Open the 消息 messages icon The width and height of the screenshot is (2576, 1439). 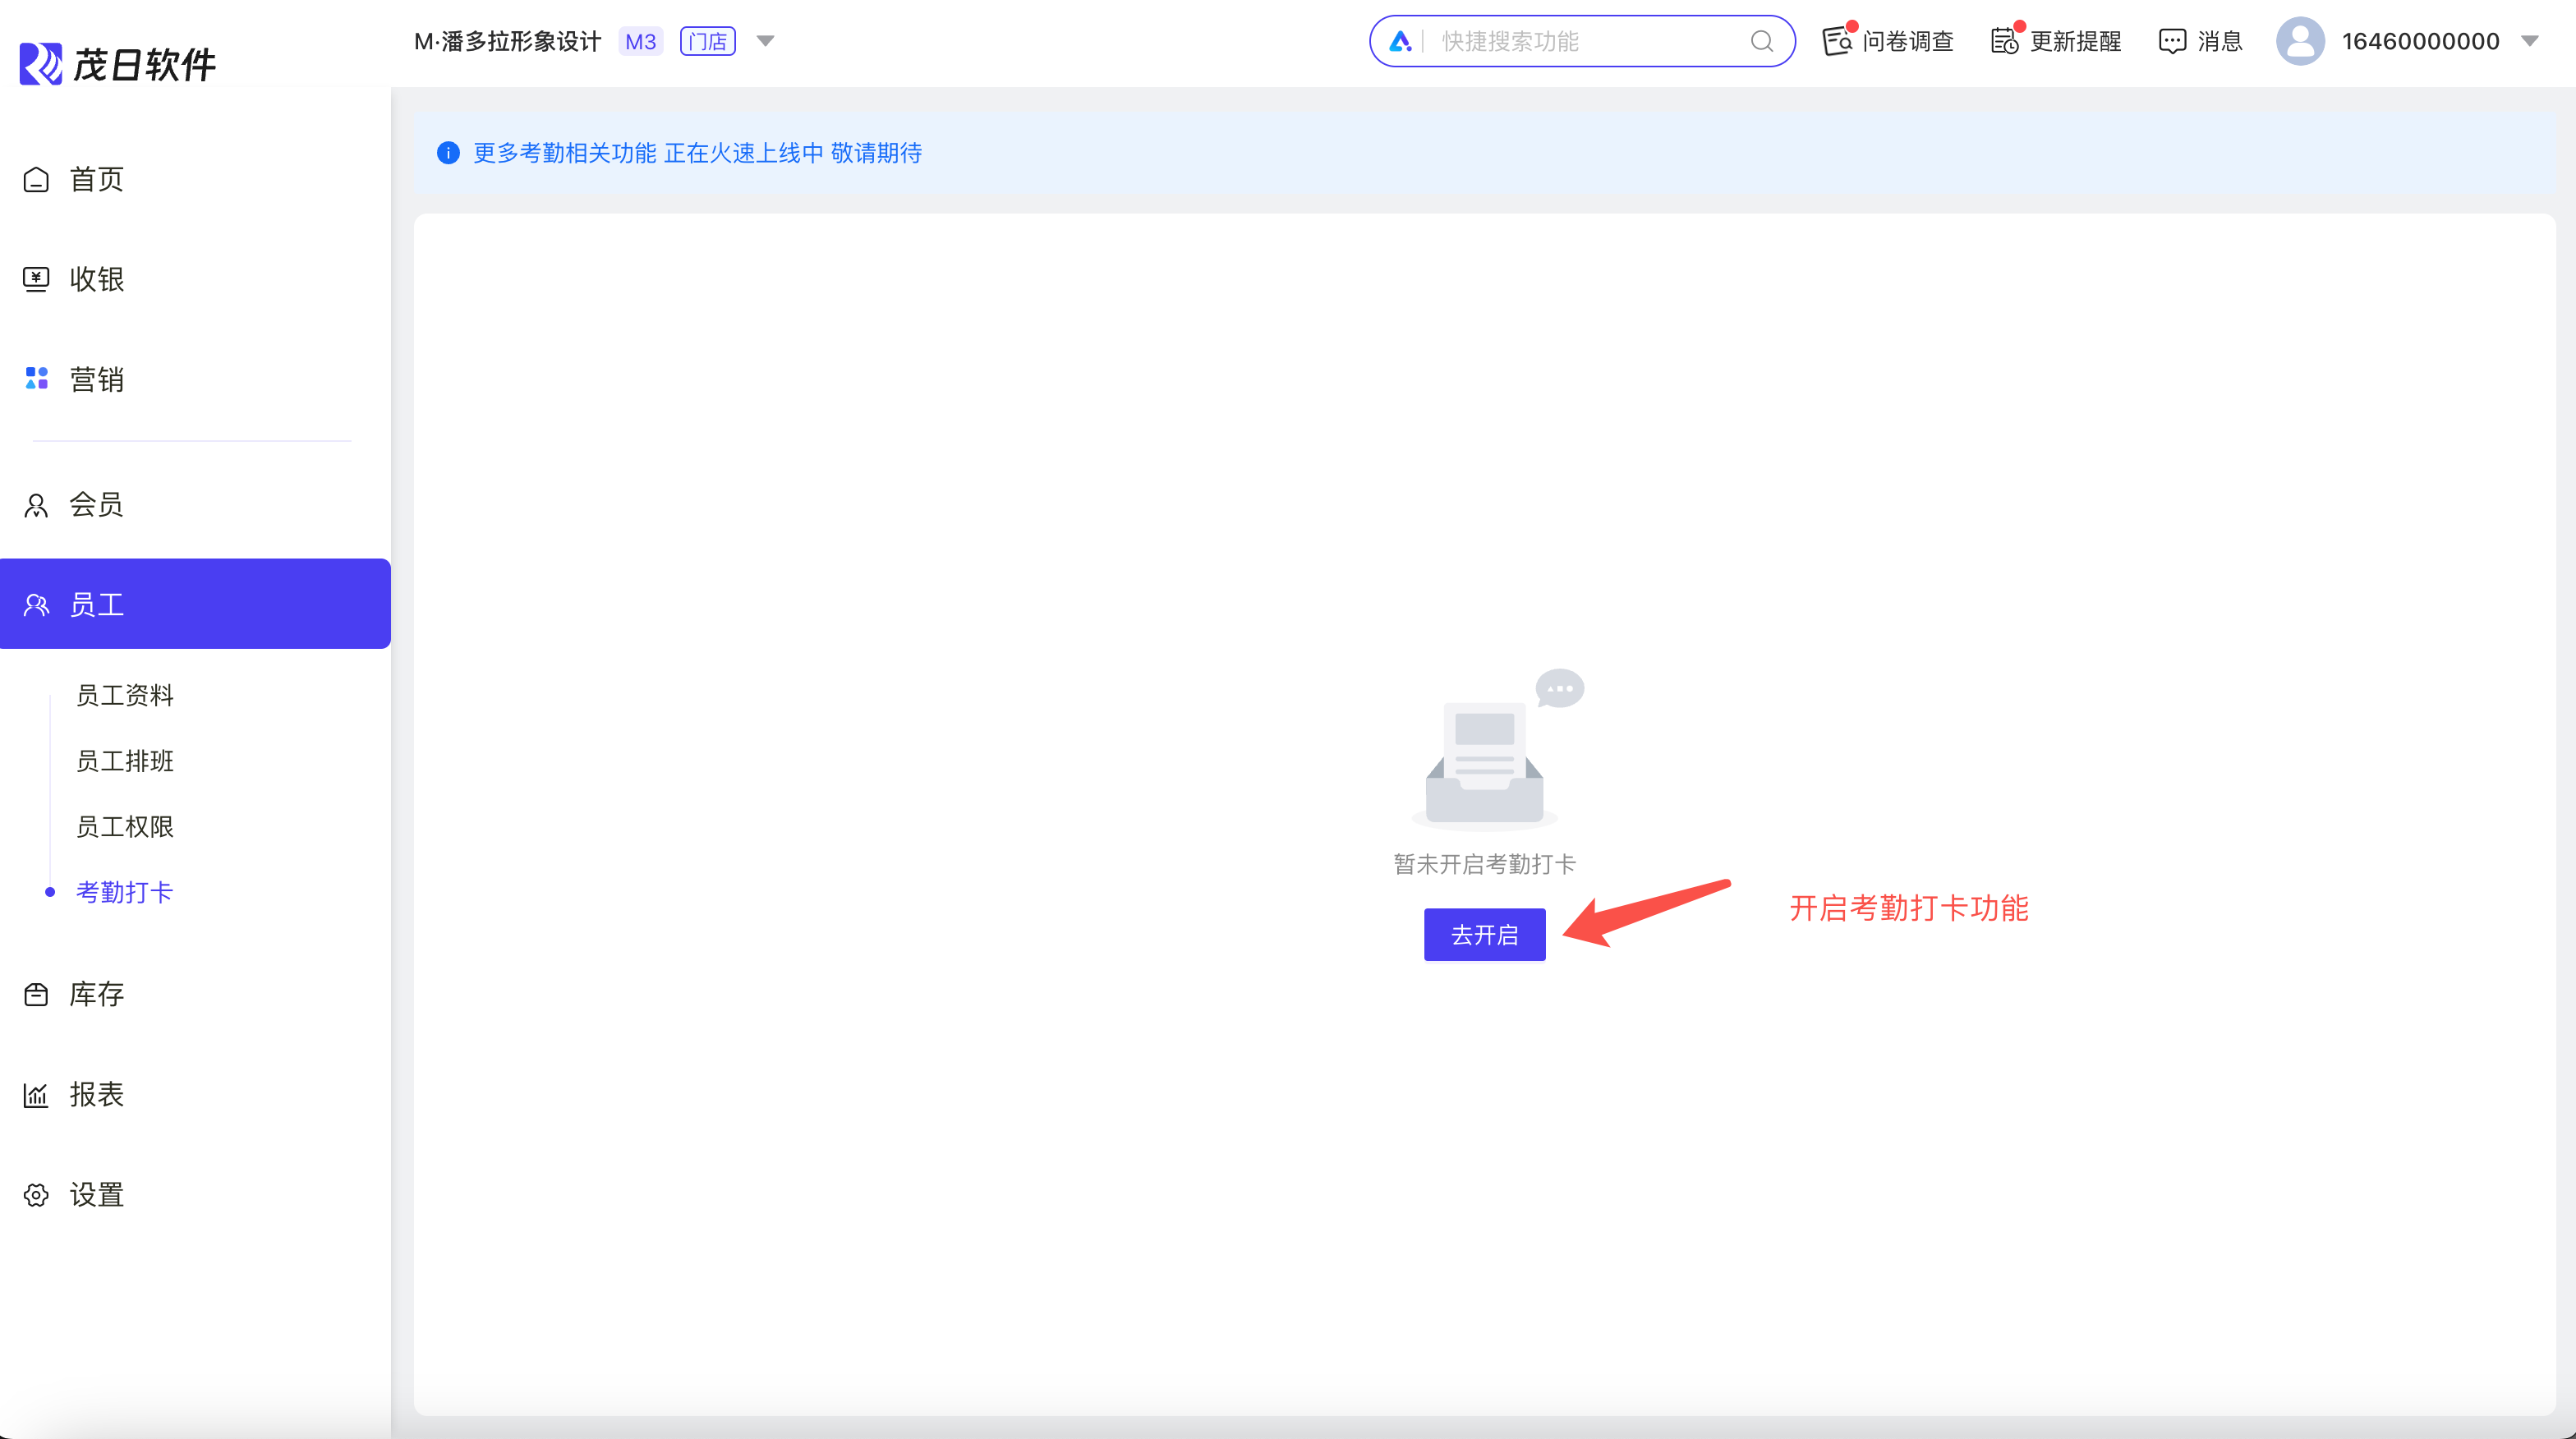coord(2172,41)
